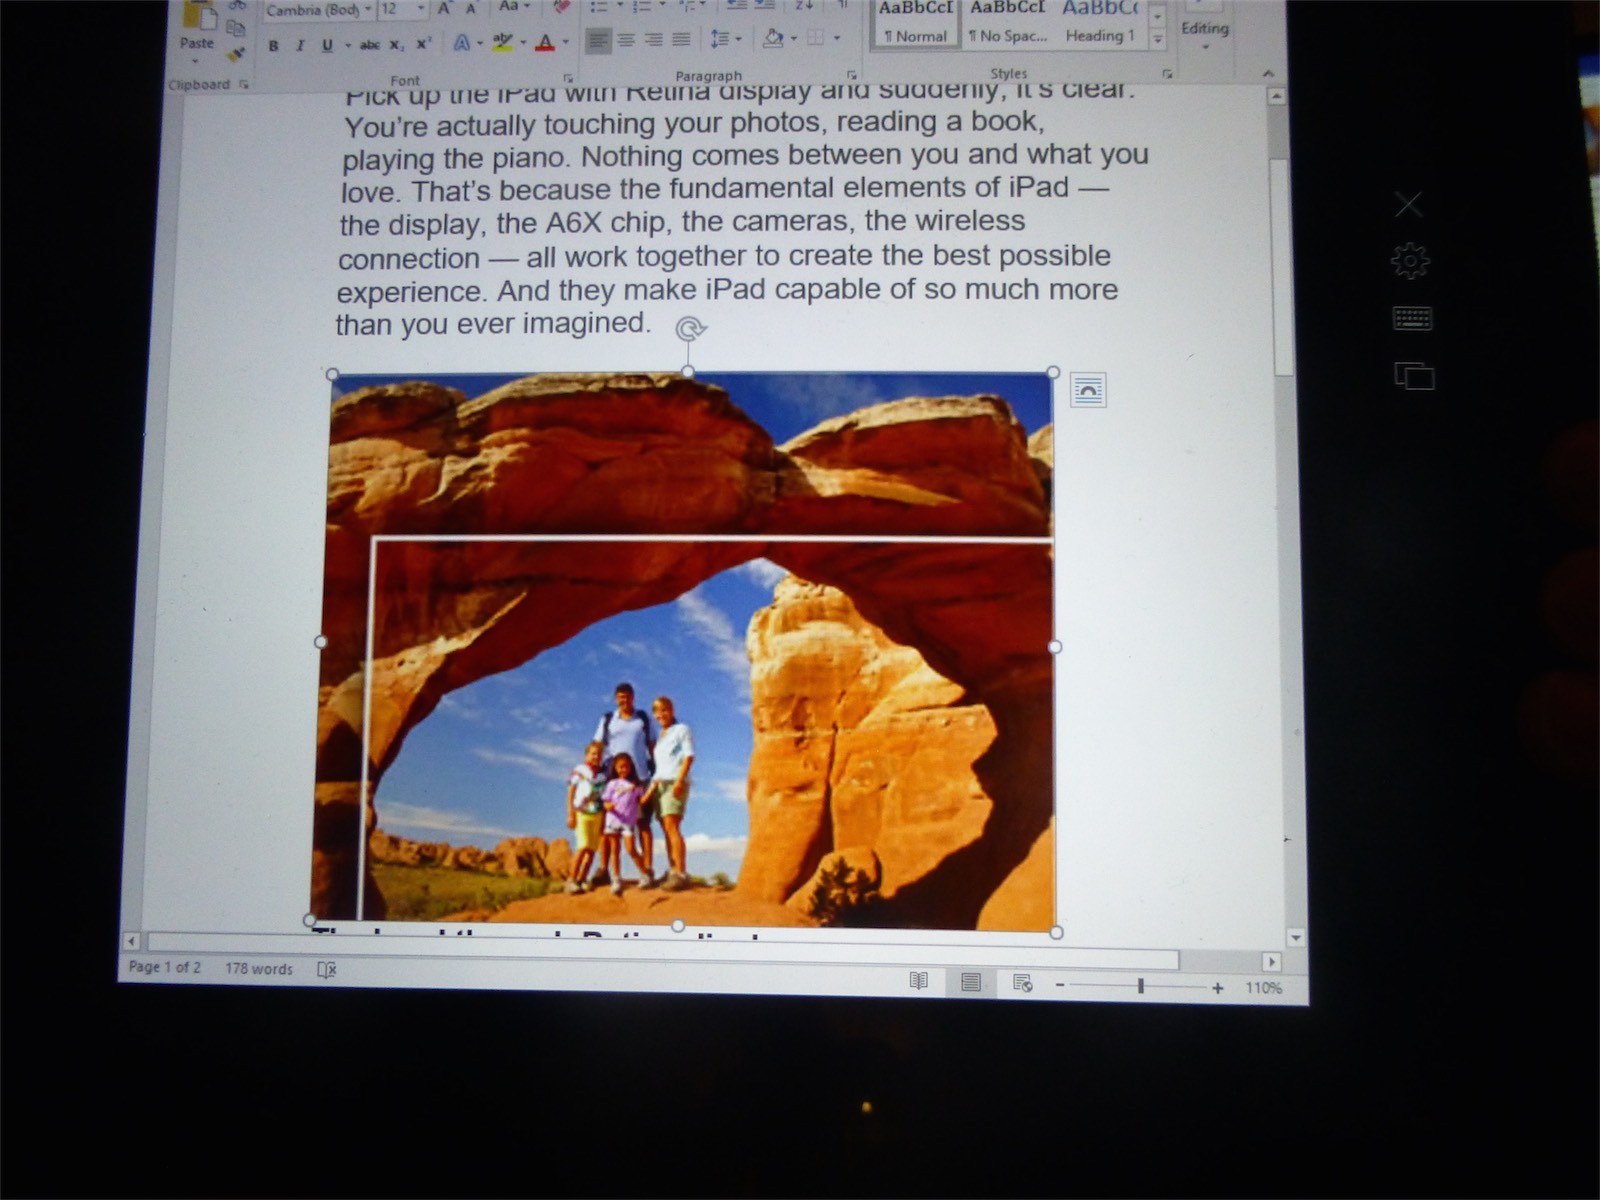Image resolution: width=1600 pixels, height=1200 pixels.
Task: Switch to Print Layout view
Action: click(x=971, y=982)
